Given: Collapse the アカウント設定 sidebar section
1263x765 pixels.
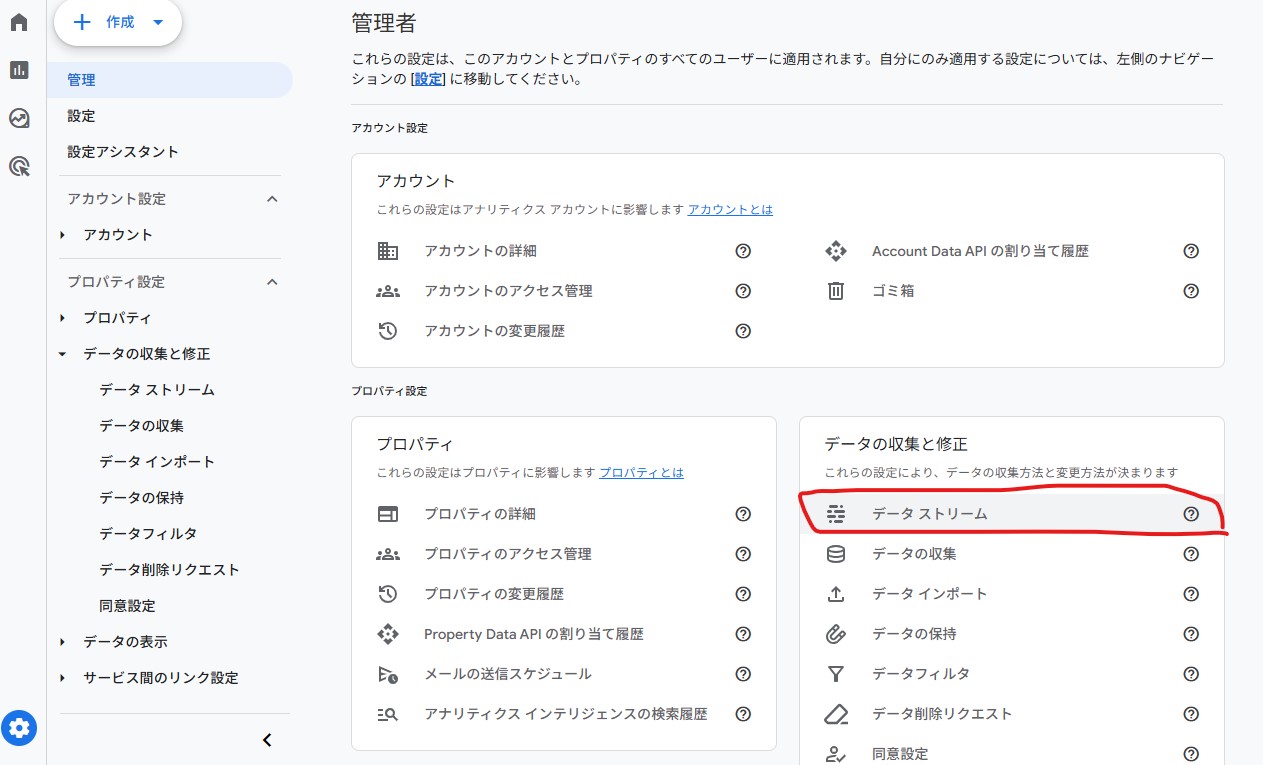Looking at the screenshot, I should (272, 199).
